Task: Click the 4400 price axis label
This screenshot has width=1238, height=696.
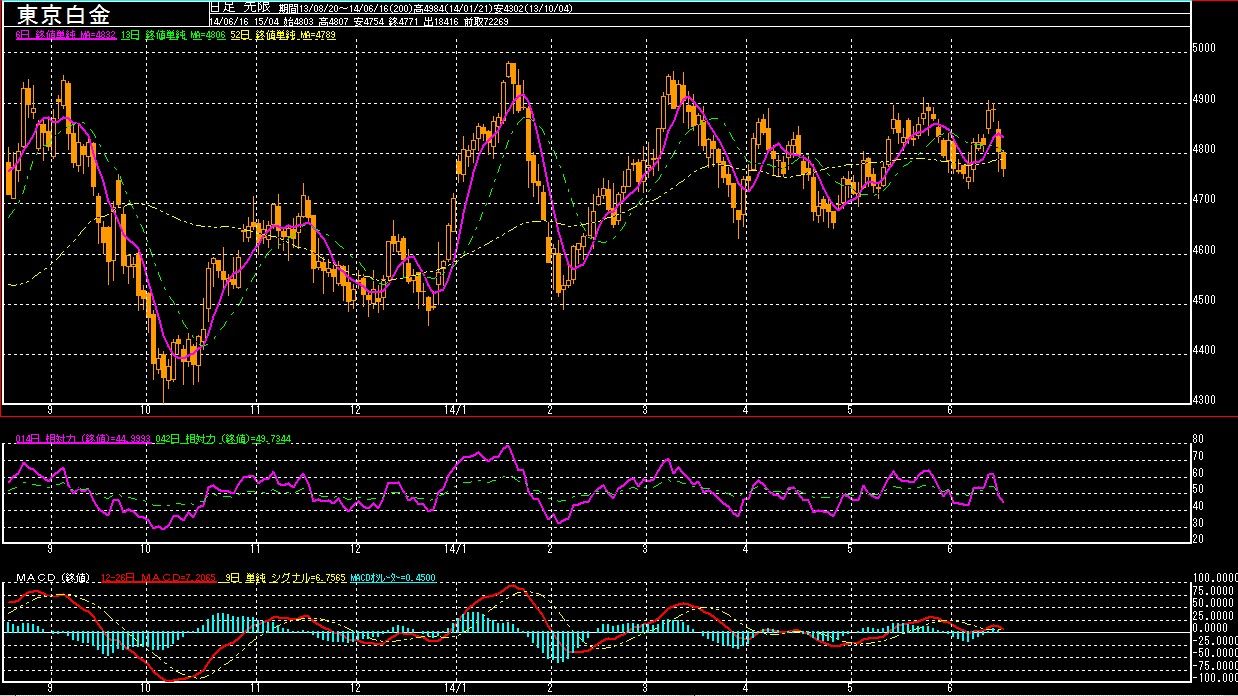Action: 1206,350
